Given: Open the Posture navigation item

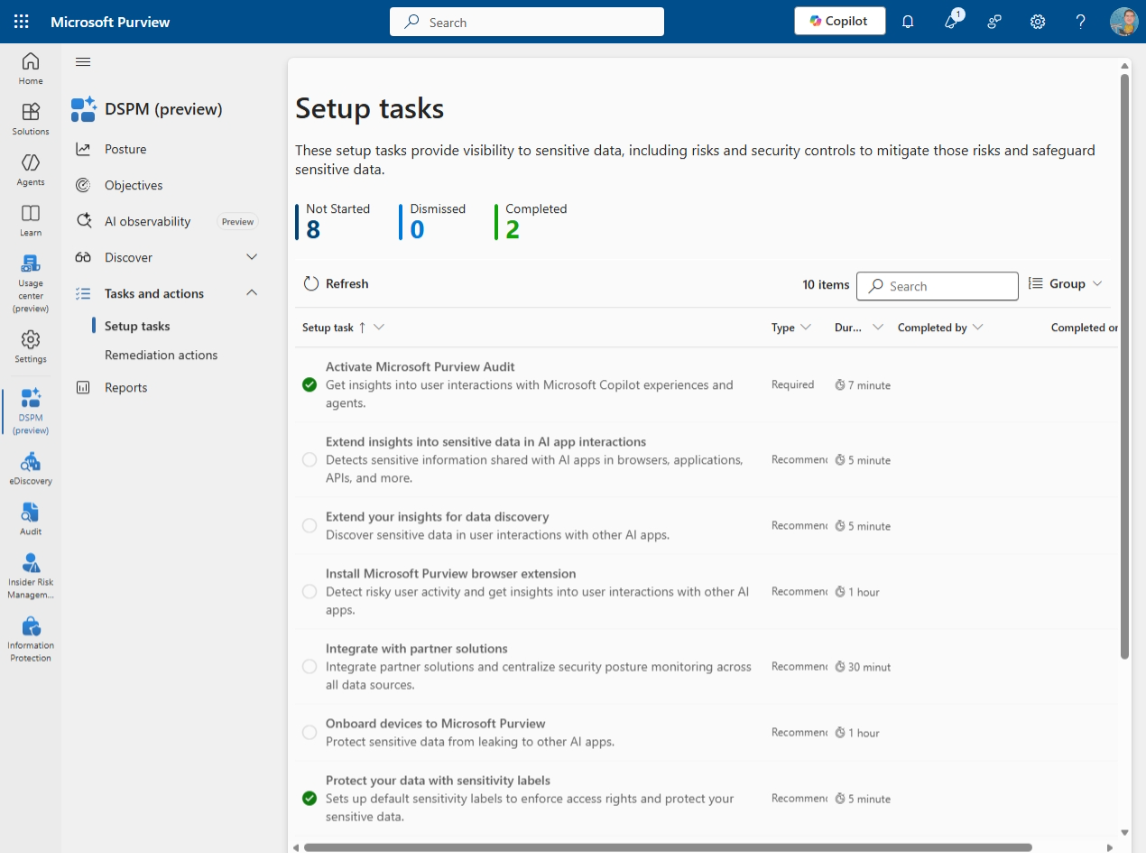Looking at the screenshot, I should click(x=126, y=149).
